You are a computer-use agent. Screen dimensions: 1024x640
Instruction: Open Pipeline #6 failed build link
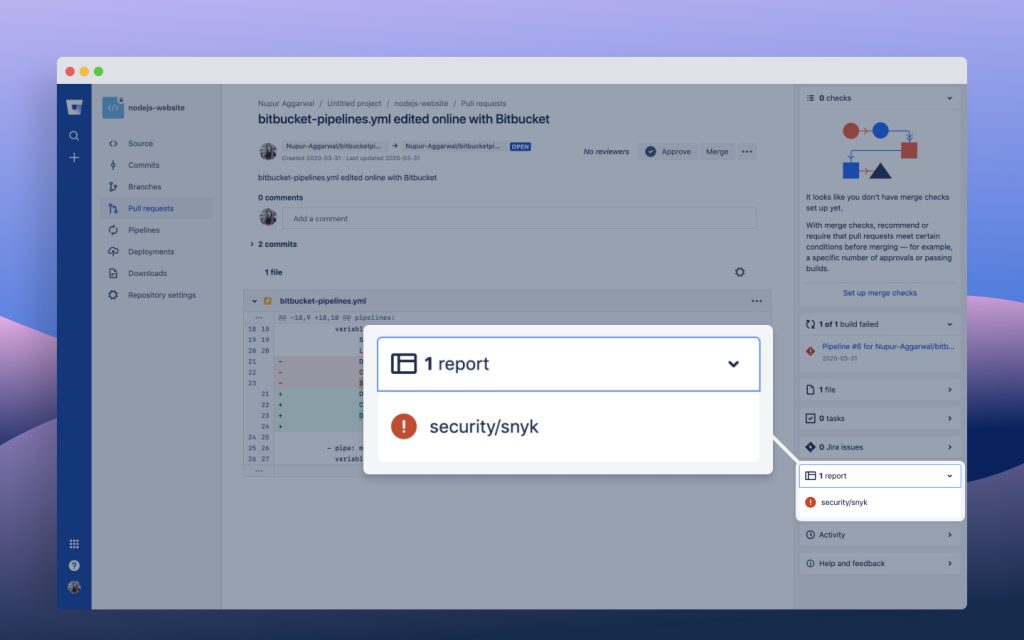click(x=888, y=347)
